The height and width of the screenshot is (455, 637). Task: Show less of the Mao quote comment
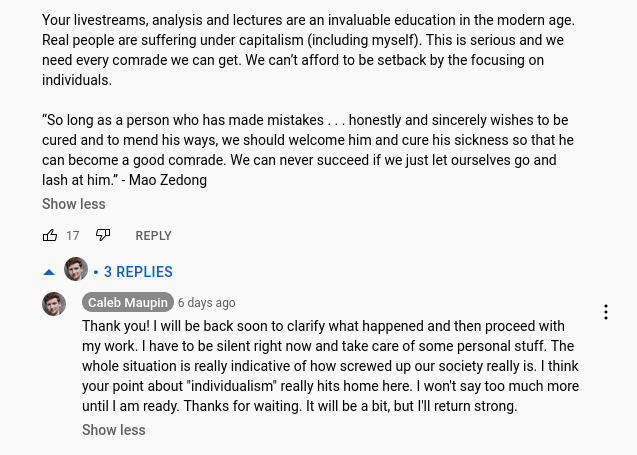tap(73, 204)
